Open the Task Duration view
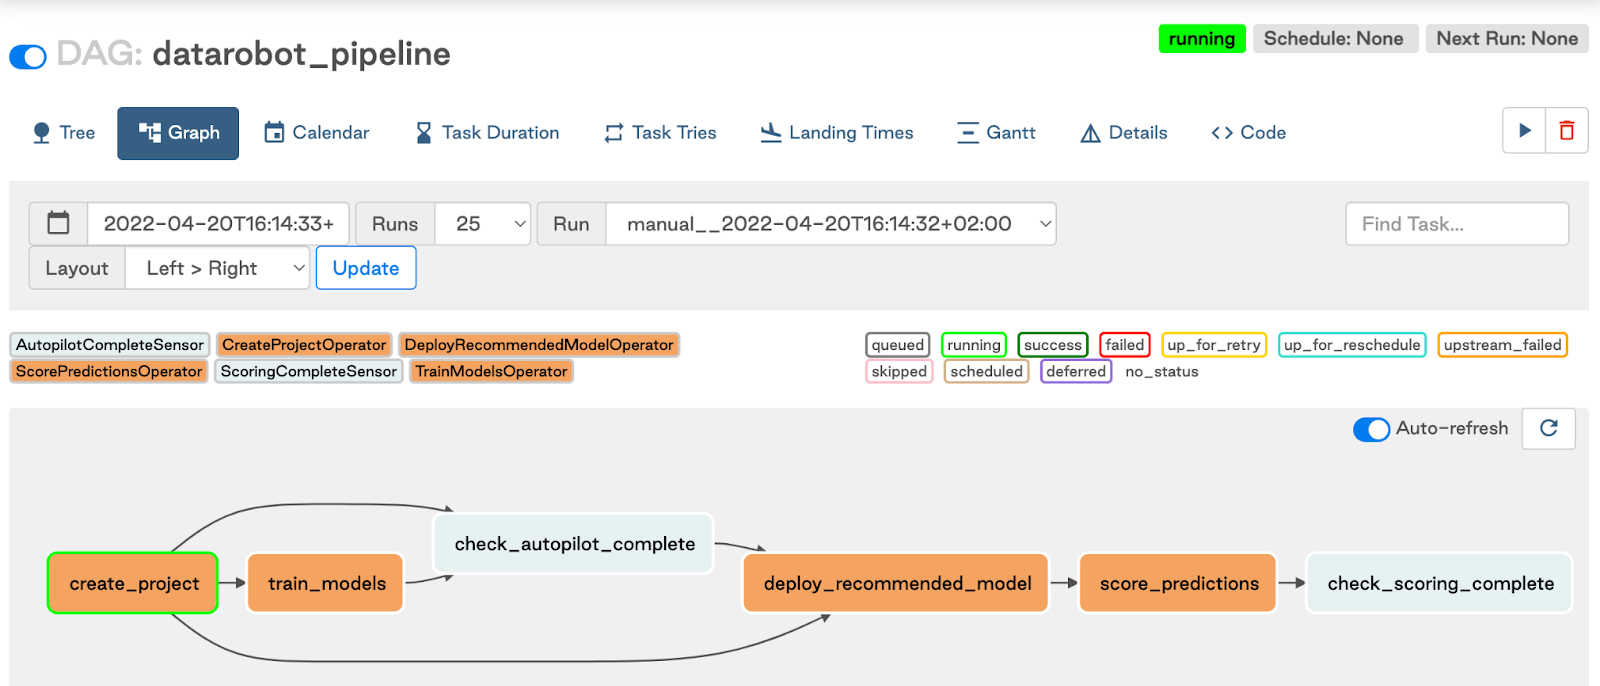 (487, 133)
